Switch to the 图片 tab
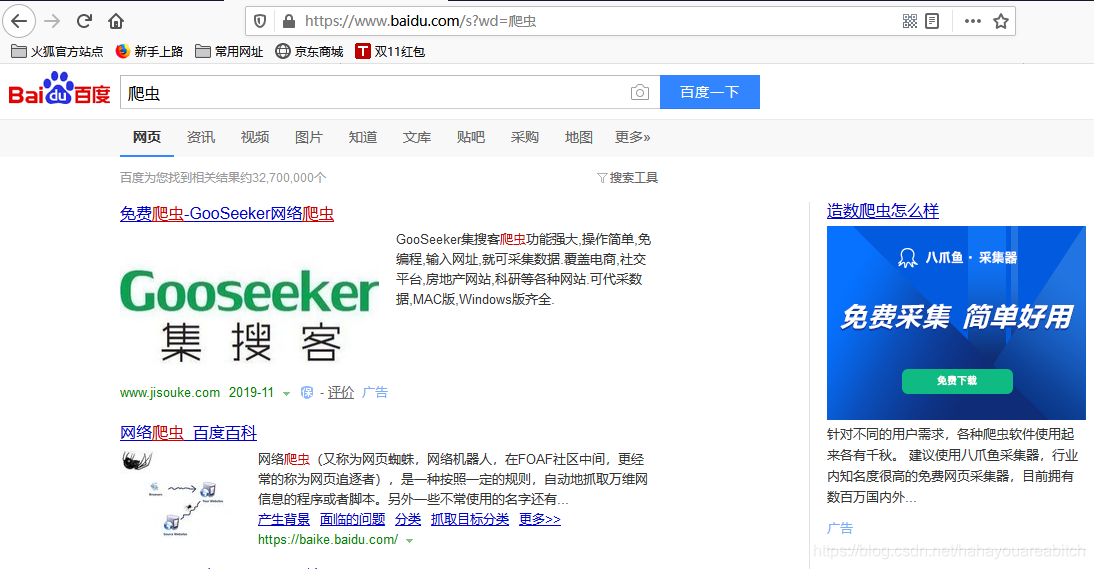Image resolution: width=1094 pixels, height=569 pixels. (x=308, y=137)
